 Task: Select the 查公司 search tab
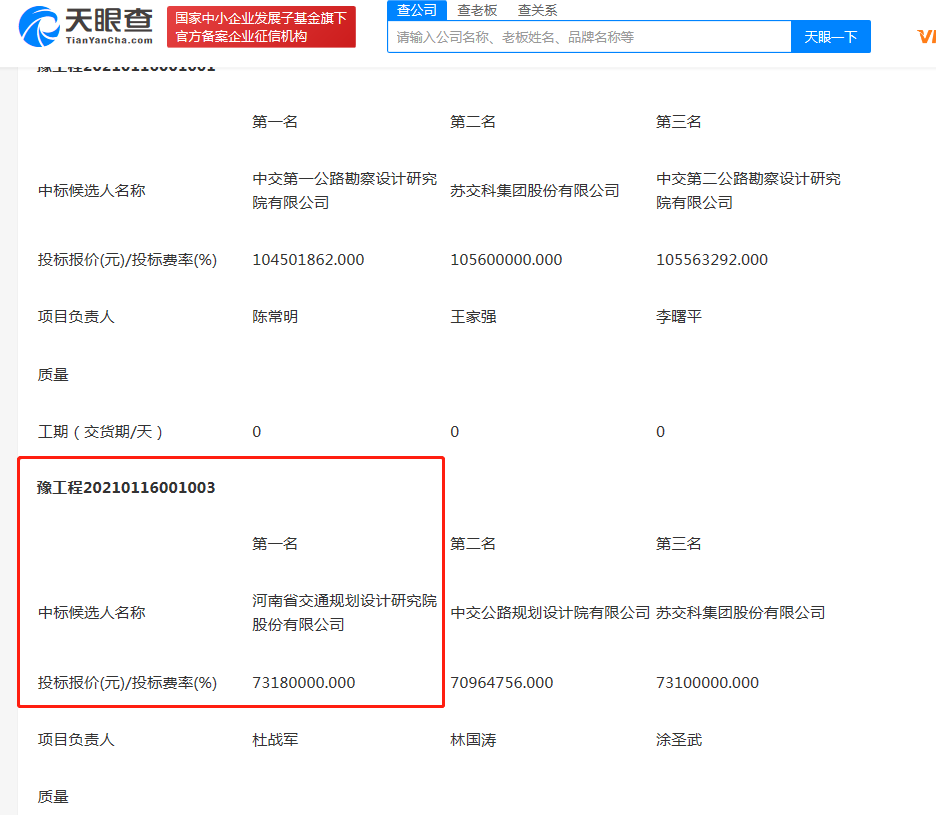pos(417,10)
